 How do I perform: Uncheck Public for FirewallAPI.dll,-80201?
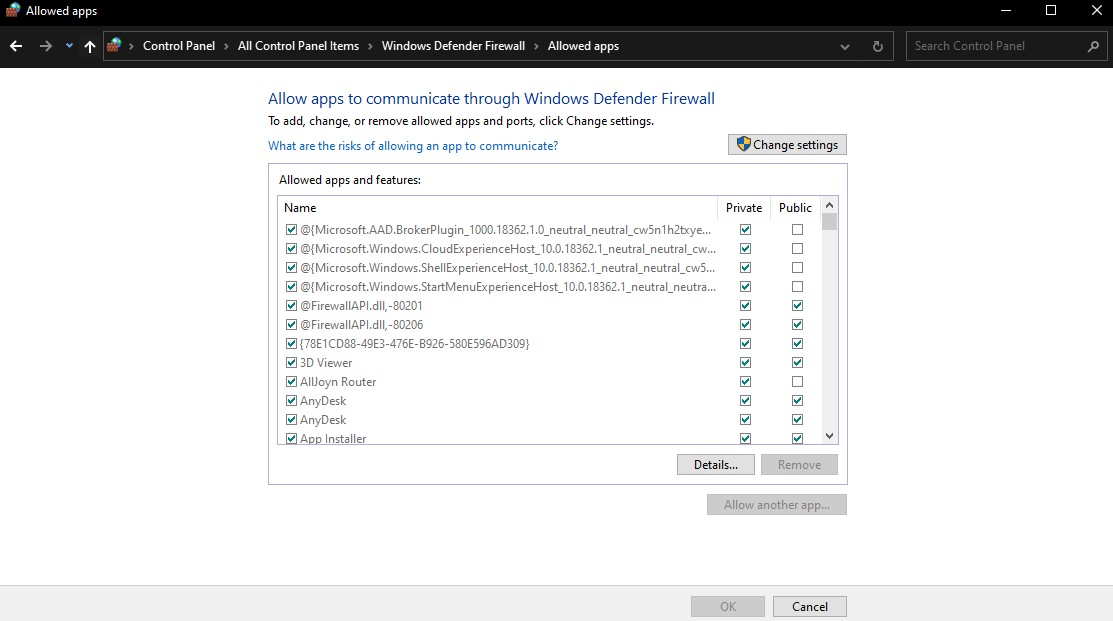tap(797, 305)
